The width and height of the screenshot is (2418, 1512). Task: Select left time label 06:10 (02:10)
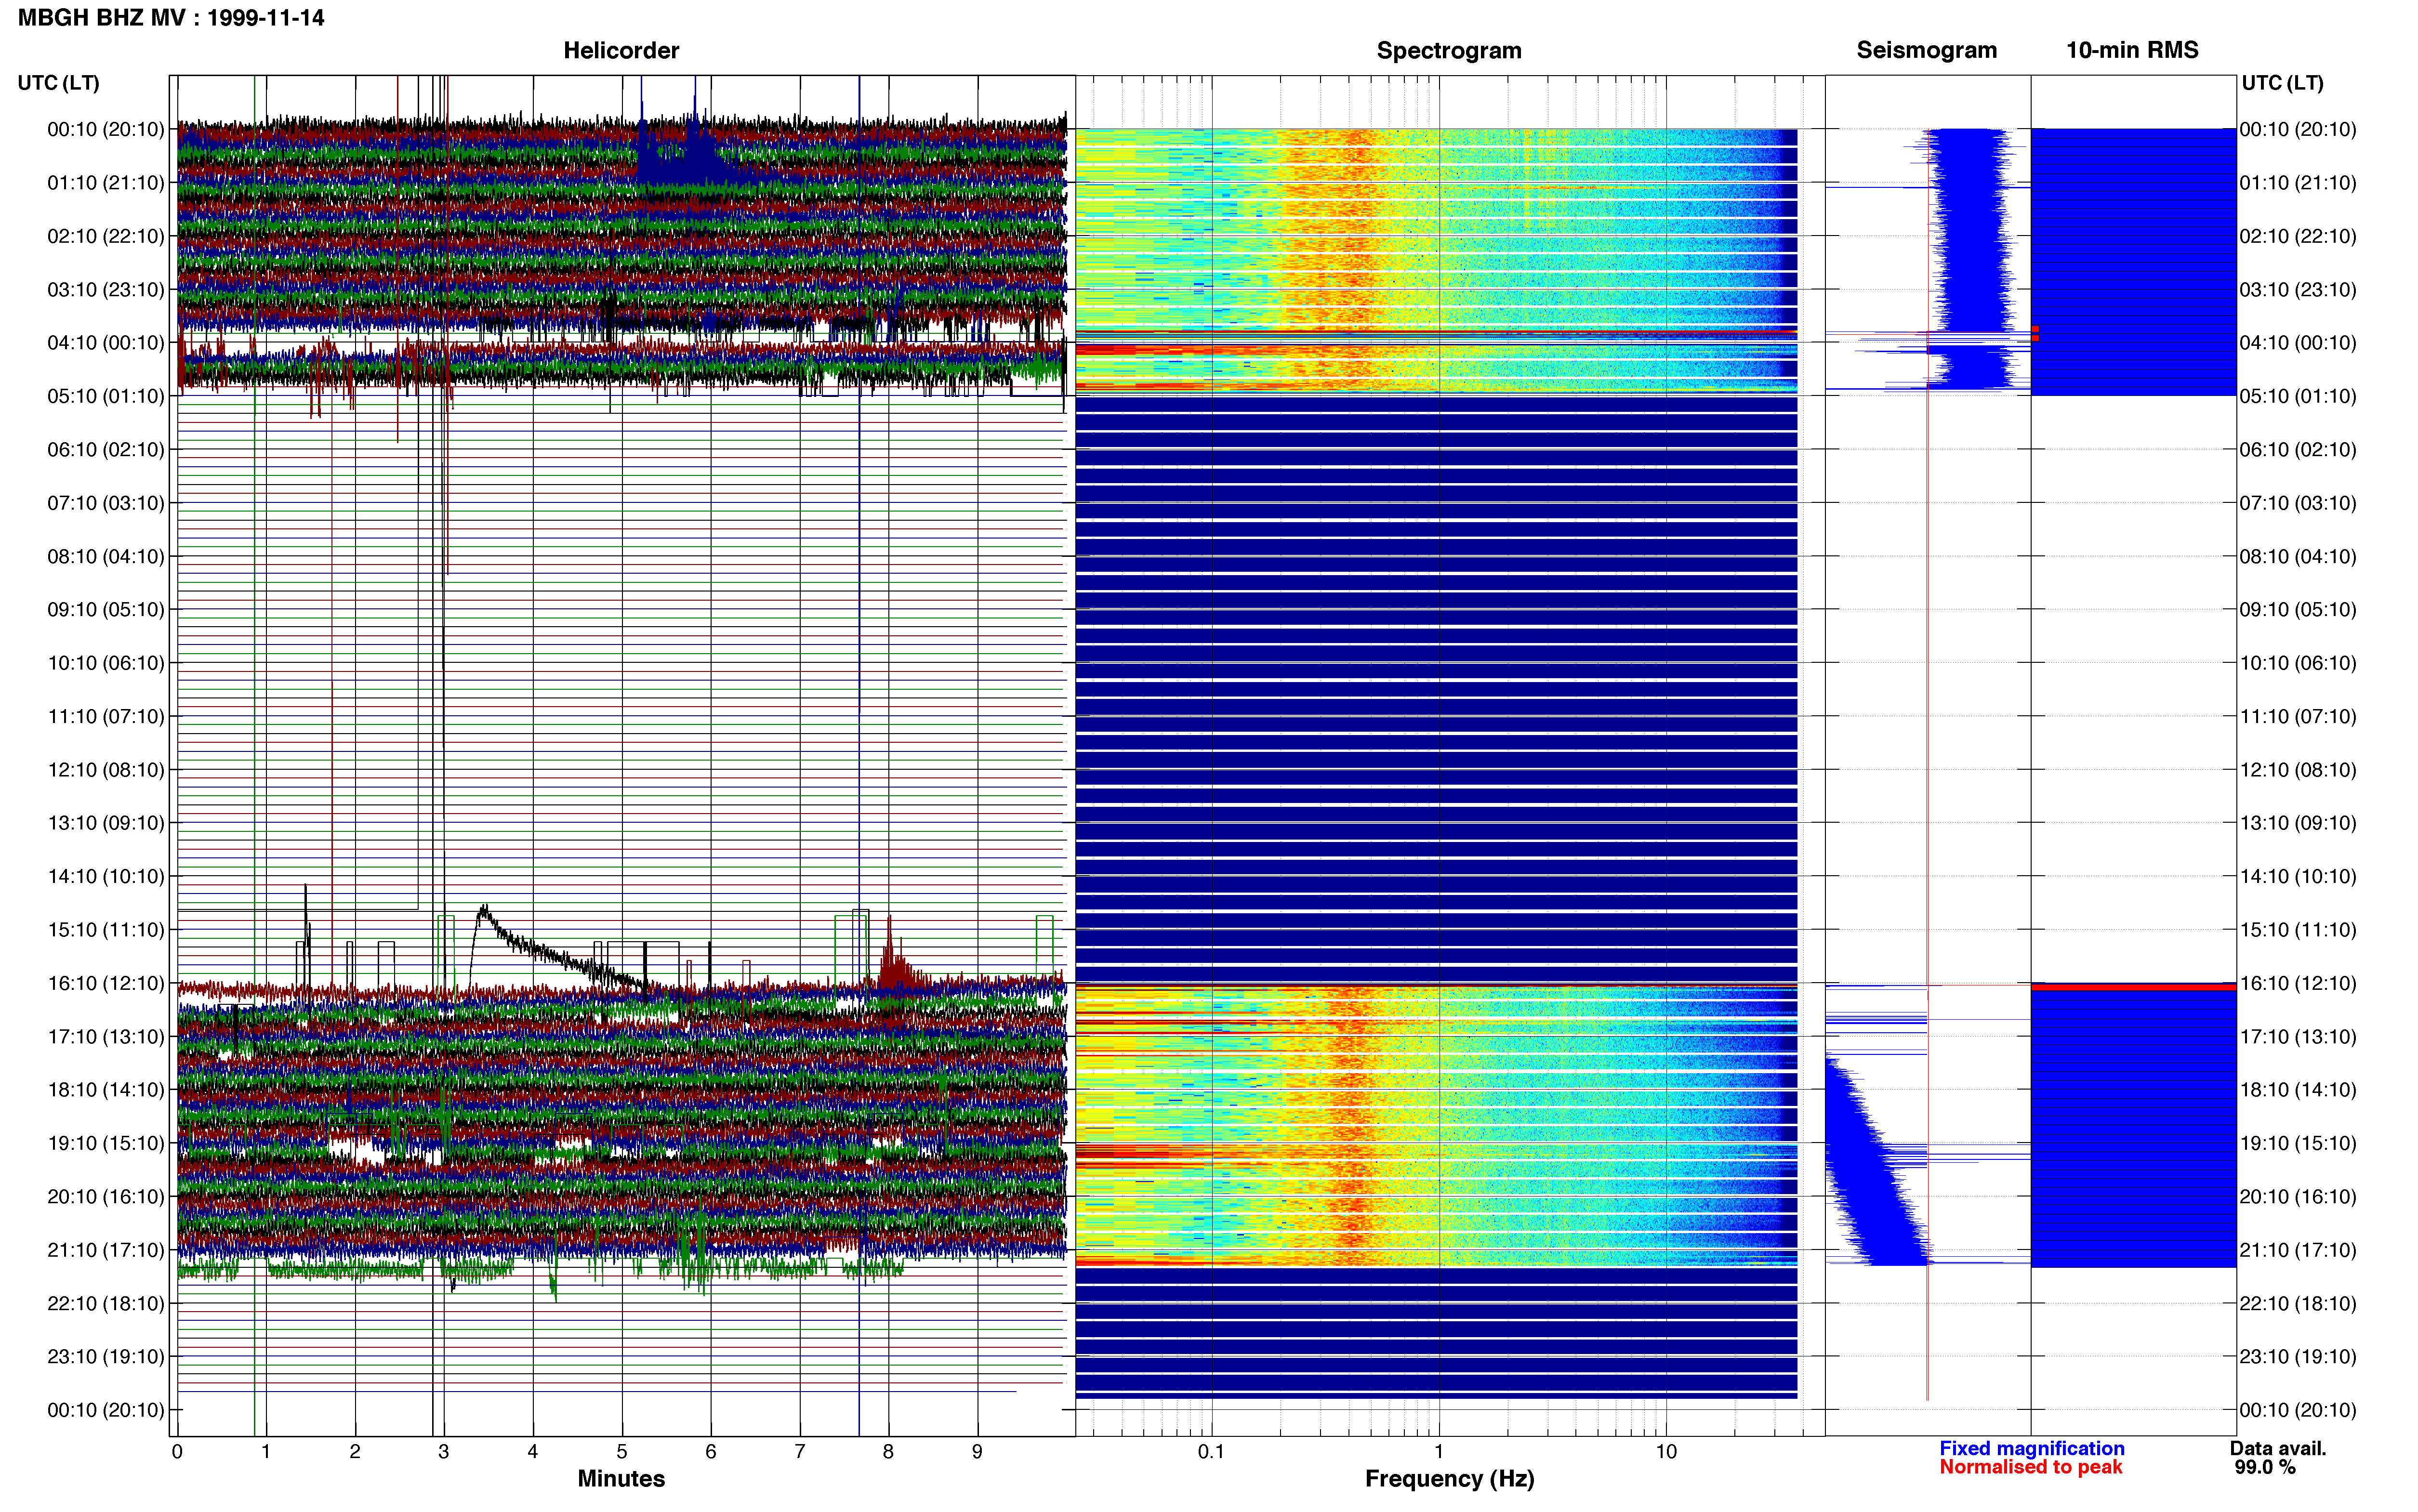tap(106, 450)
